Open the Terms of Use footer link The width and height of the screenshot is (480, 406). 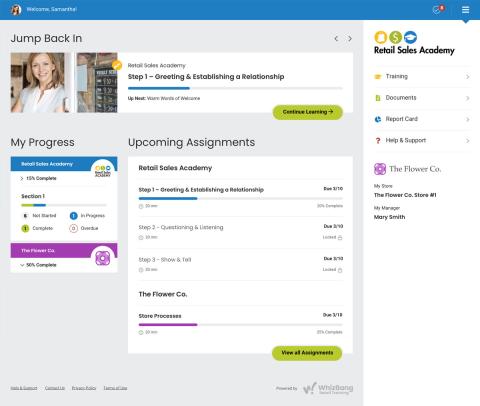click(115, 388)
